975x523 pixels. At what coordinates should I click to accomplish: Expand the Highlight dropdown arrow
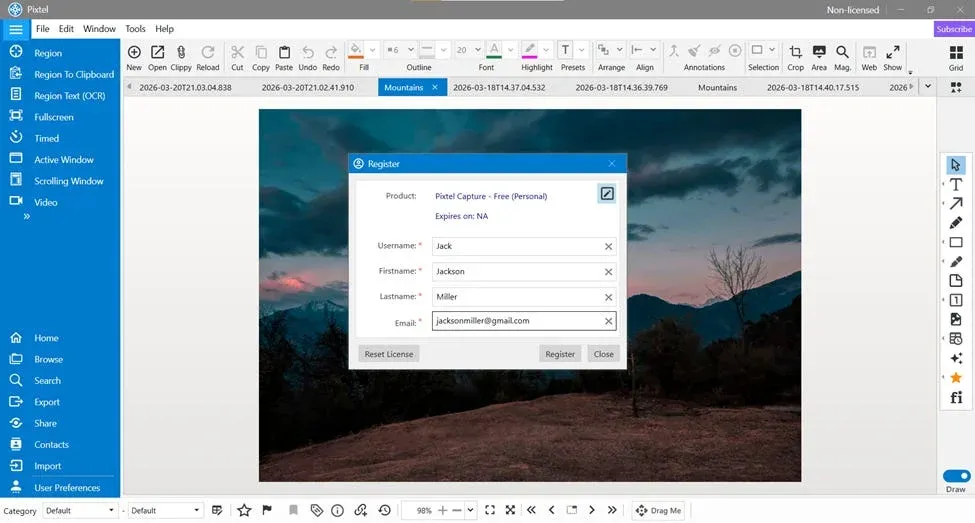click(546, 50)
